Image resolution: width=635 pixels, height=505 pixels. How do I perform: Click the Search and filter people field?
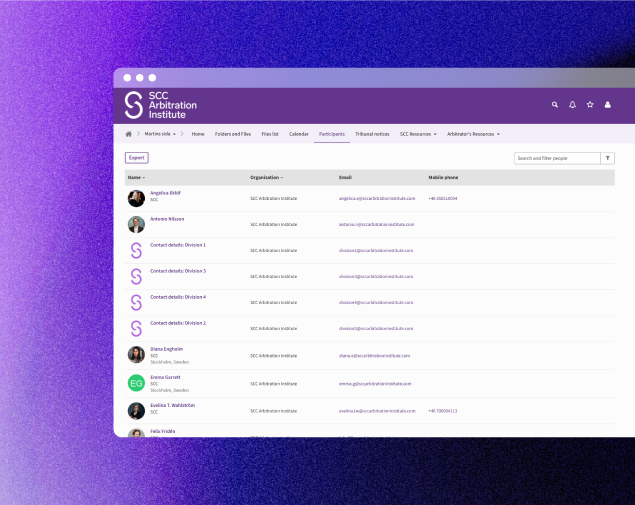tap(556, 158)
